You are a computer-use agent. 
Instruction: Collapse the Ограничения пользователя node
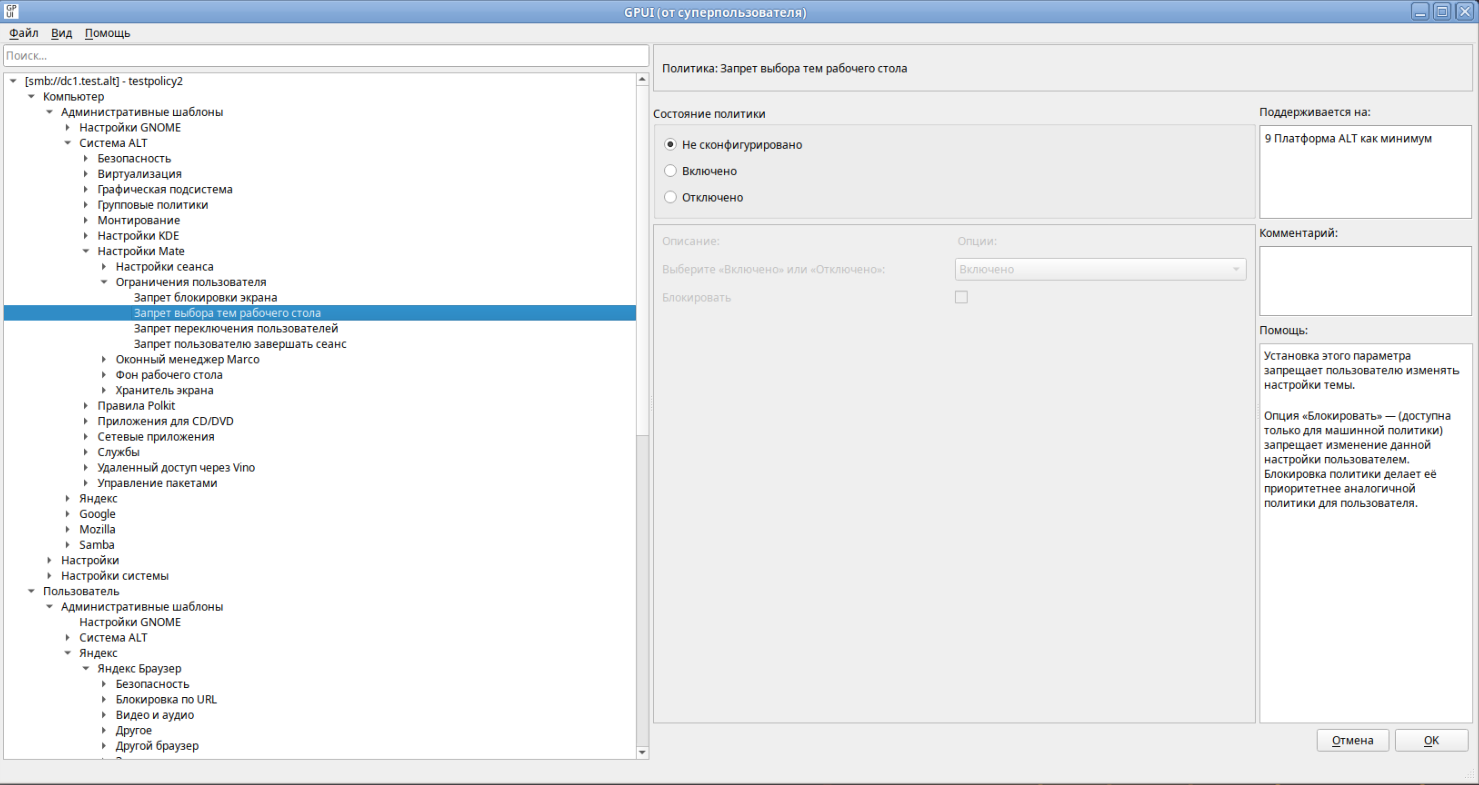[104, 282]
